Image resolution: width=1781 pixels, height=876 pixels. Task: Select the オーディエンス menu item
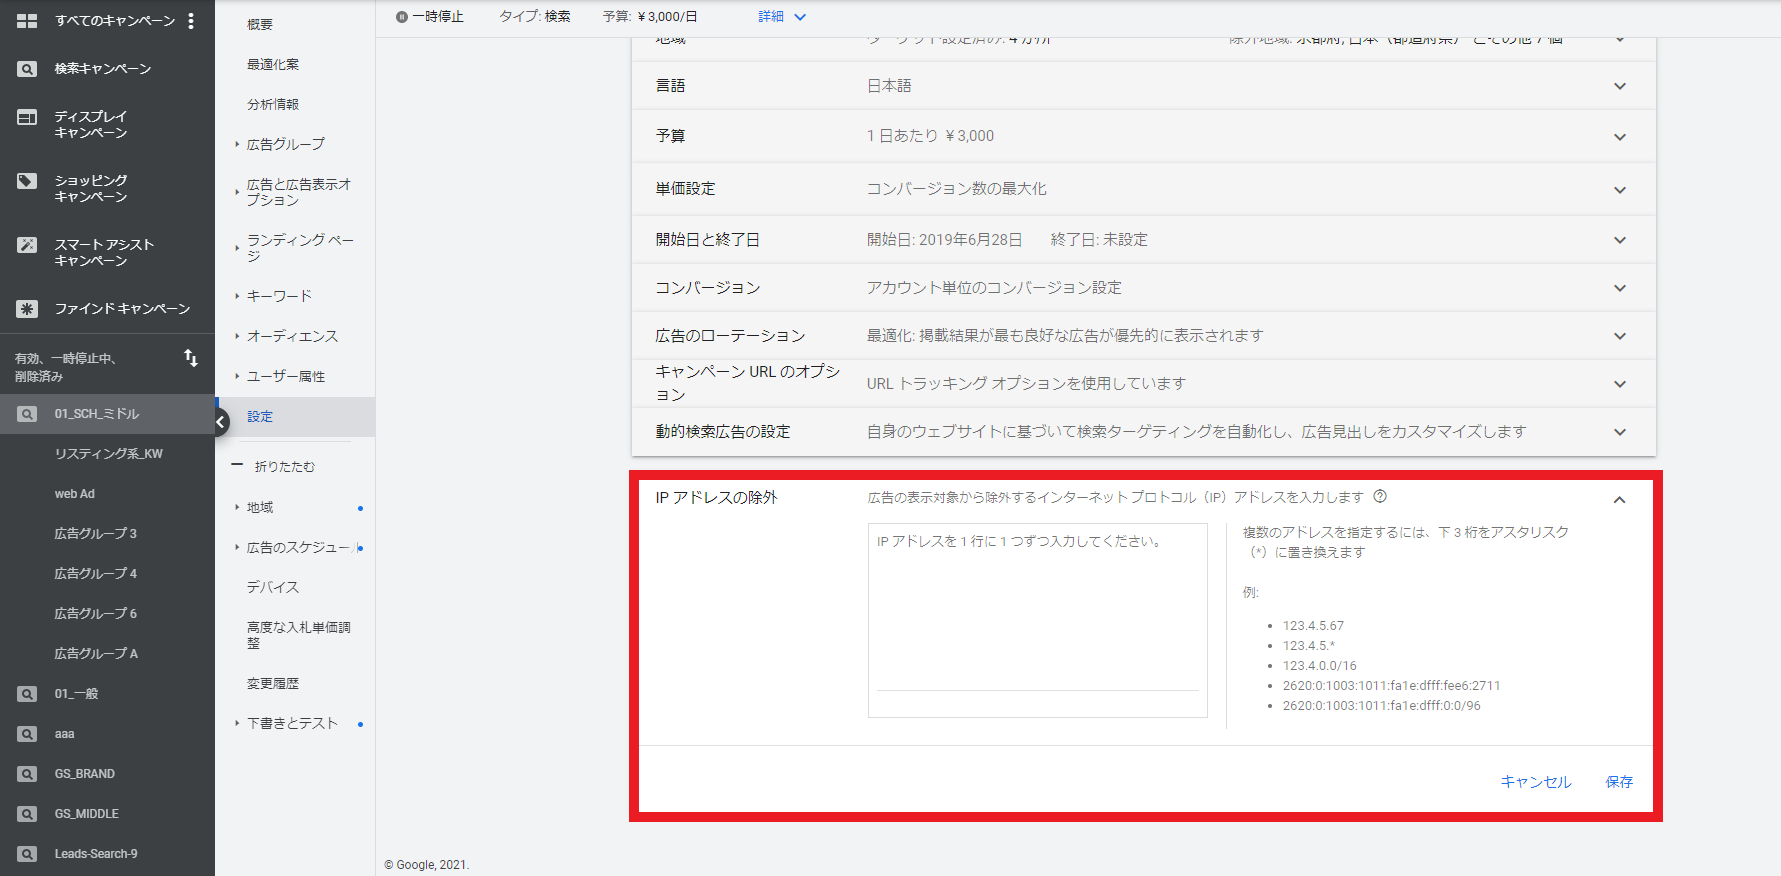[x=292, y=336]
